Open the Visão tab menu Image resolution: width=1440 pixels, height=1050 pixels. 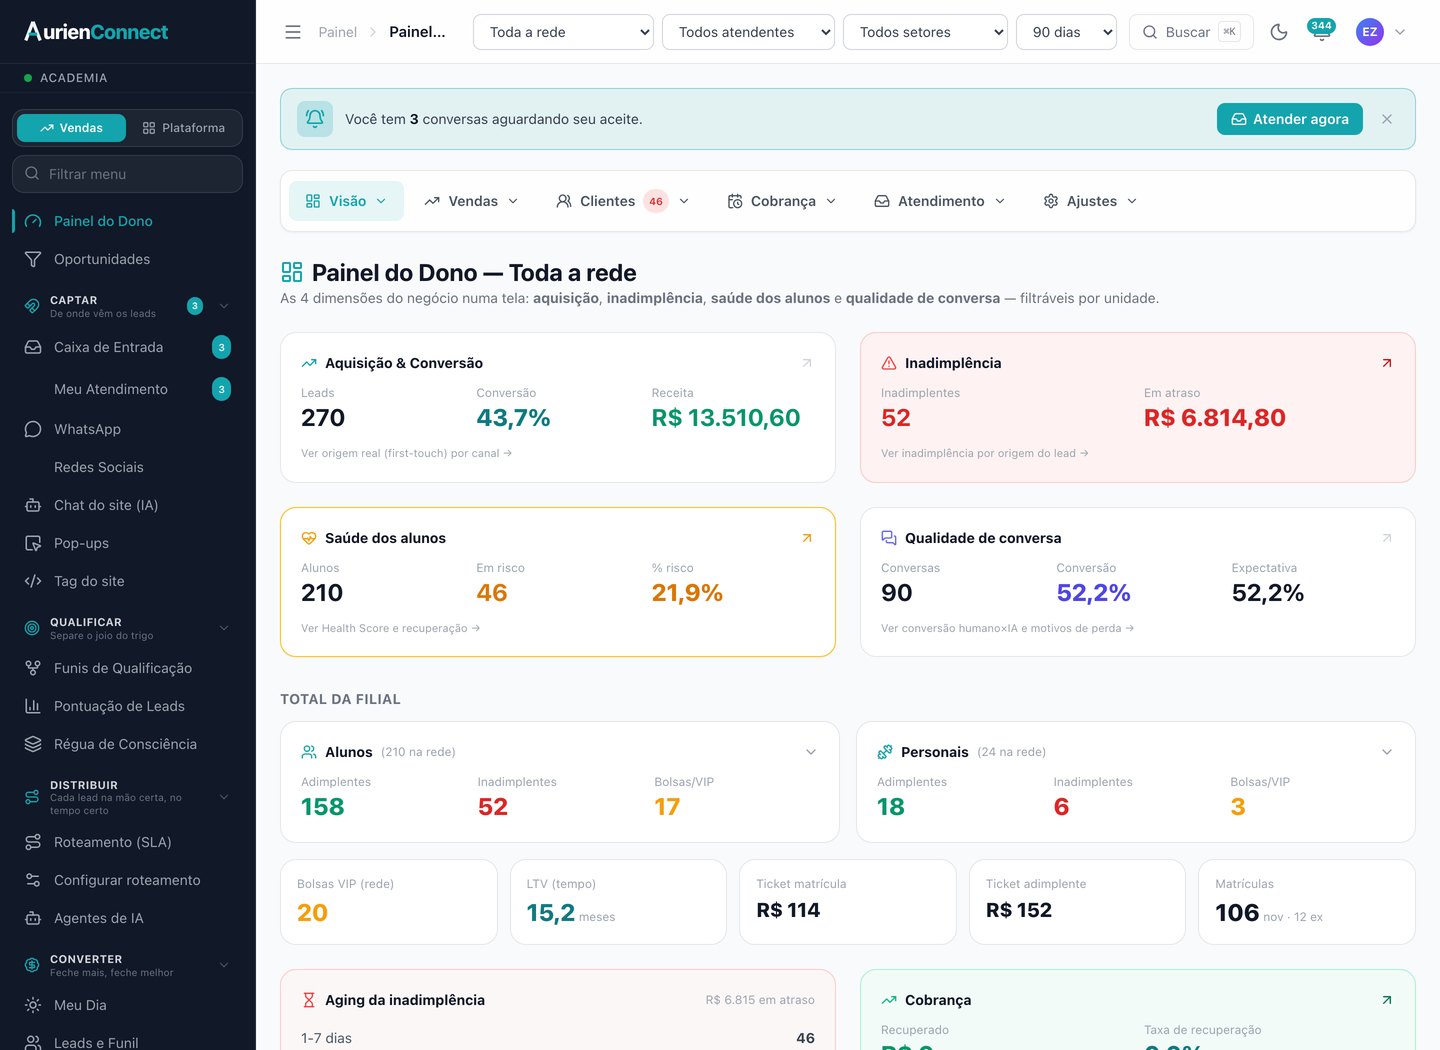point(346,201)
